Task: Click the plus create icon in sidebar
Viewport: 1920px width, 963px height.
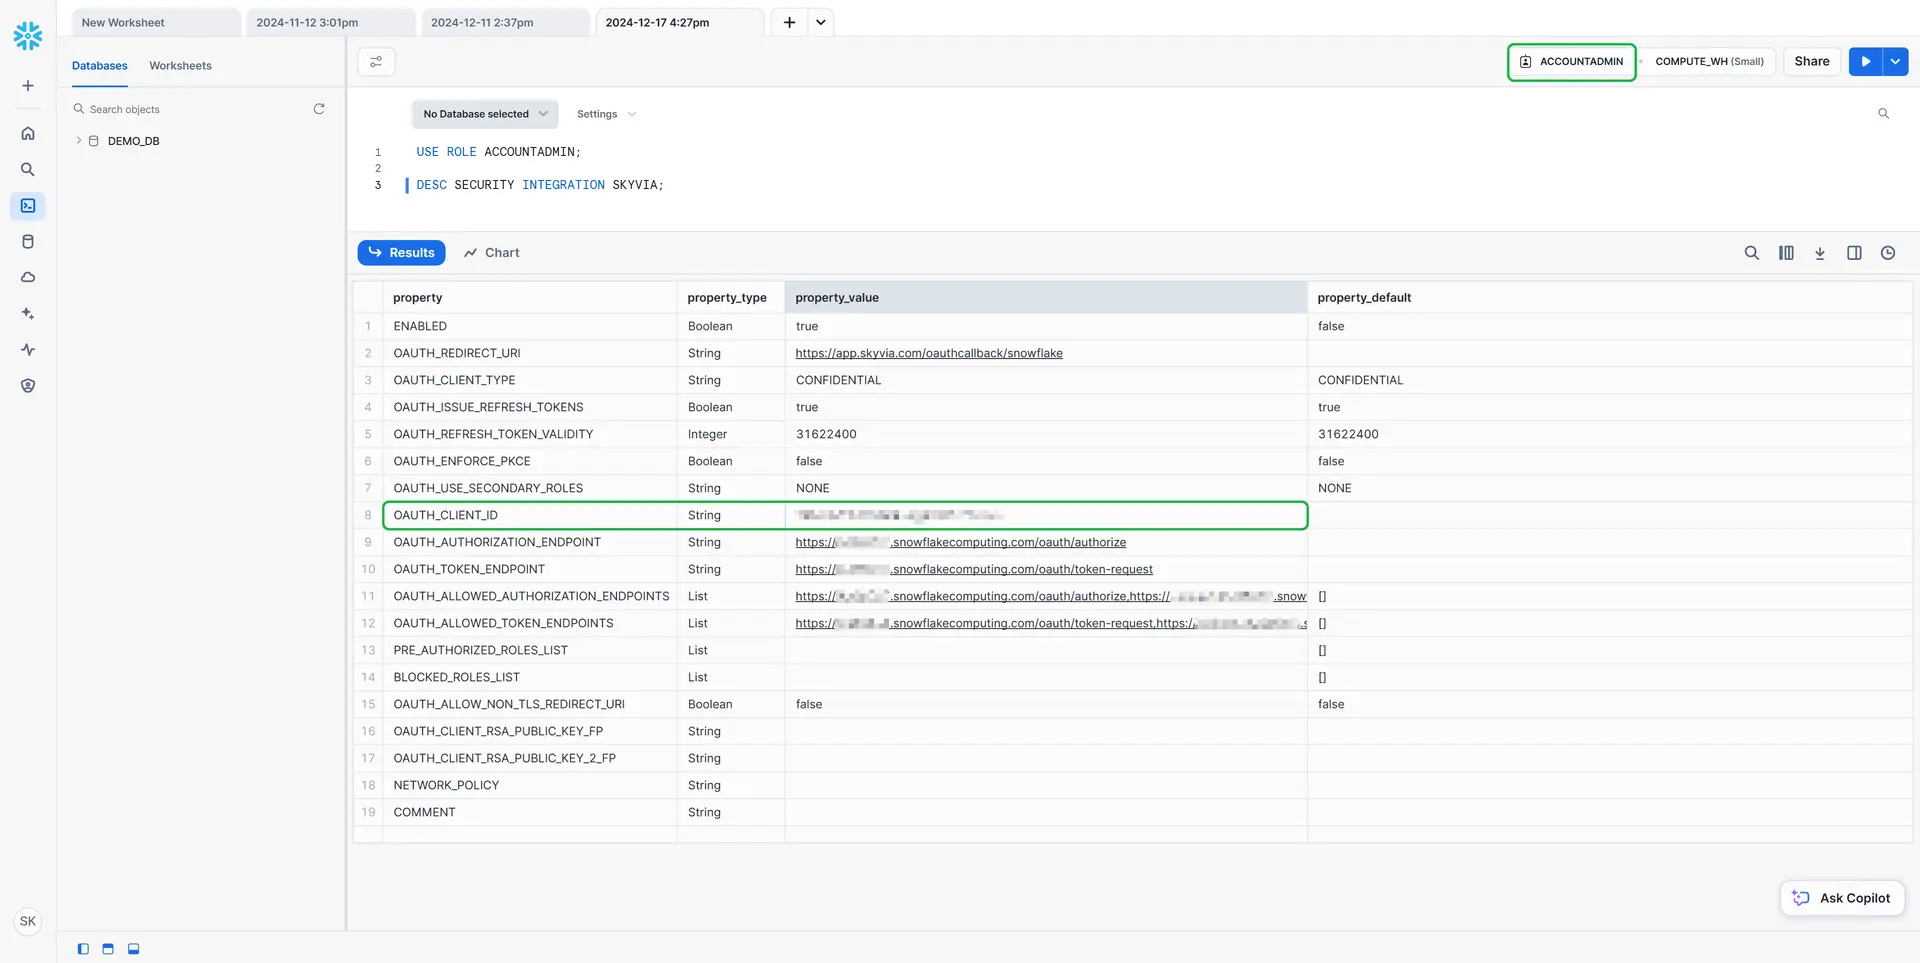Action: [x=28, y=86]
